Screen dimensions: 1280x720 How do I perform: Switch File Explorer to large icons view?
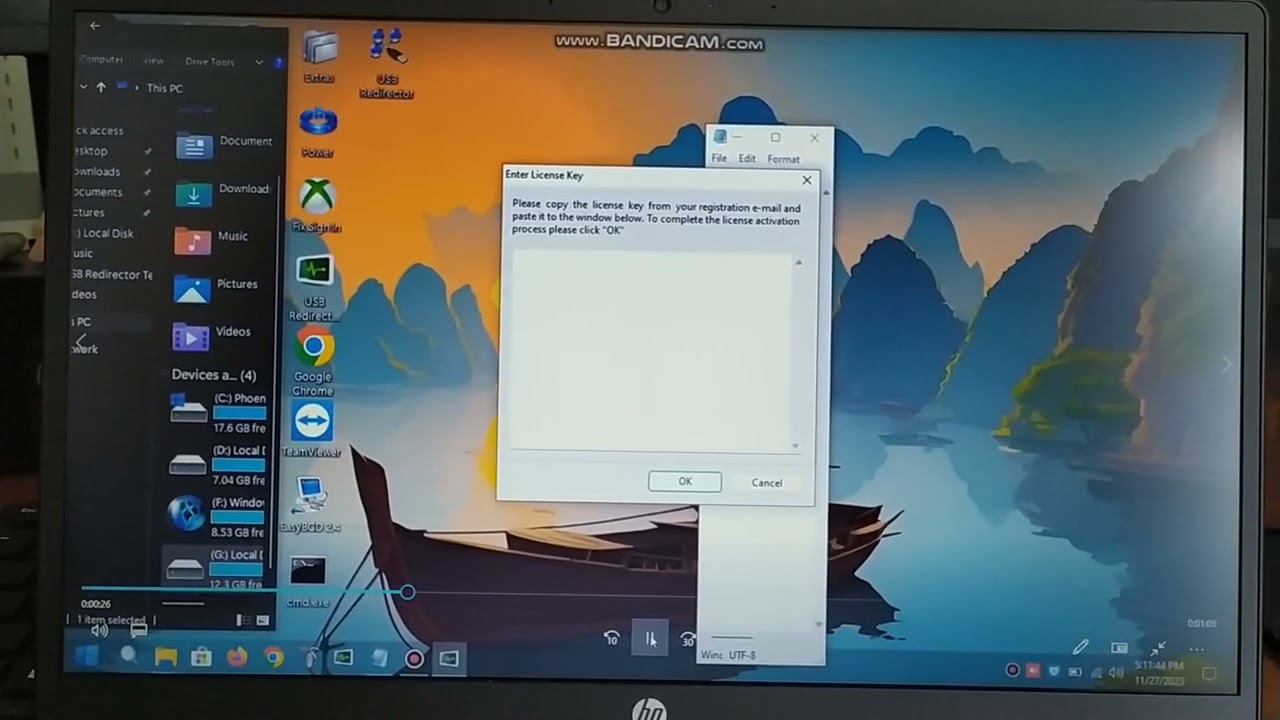point(262,620)
